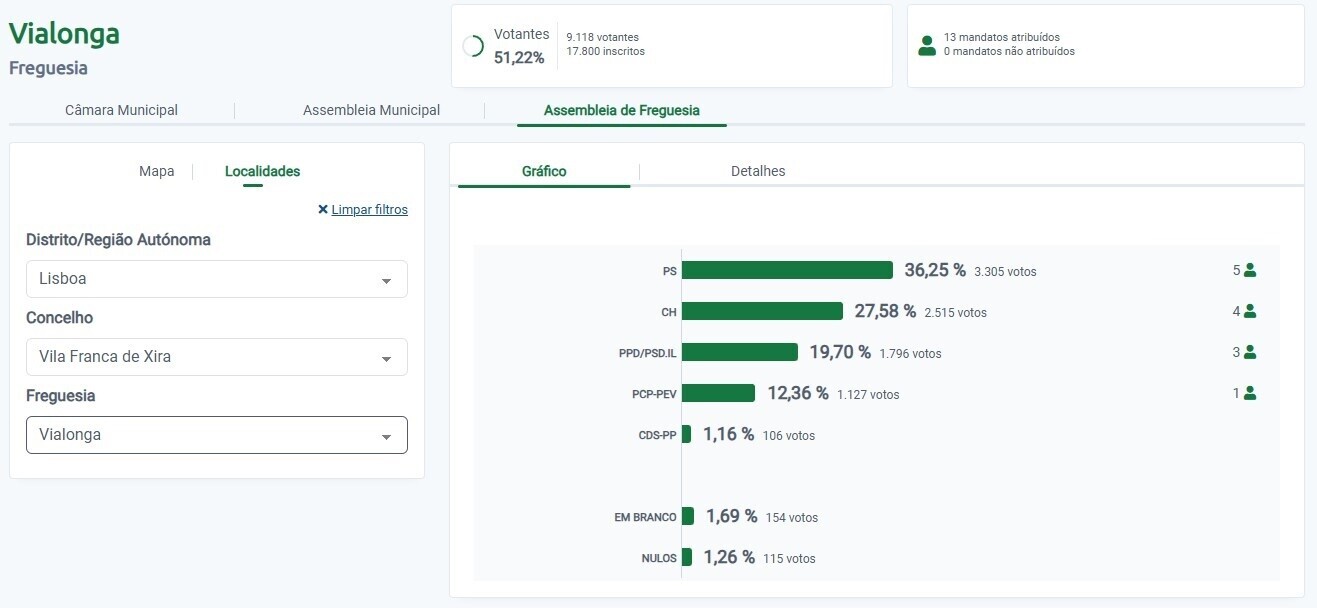Screen dimensions: 1317x608
Task: Click the voter turnout circular progress icon
Action: 473,46
